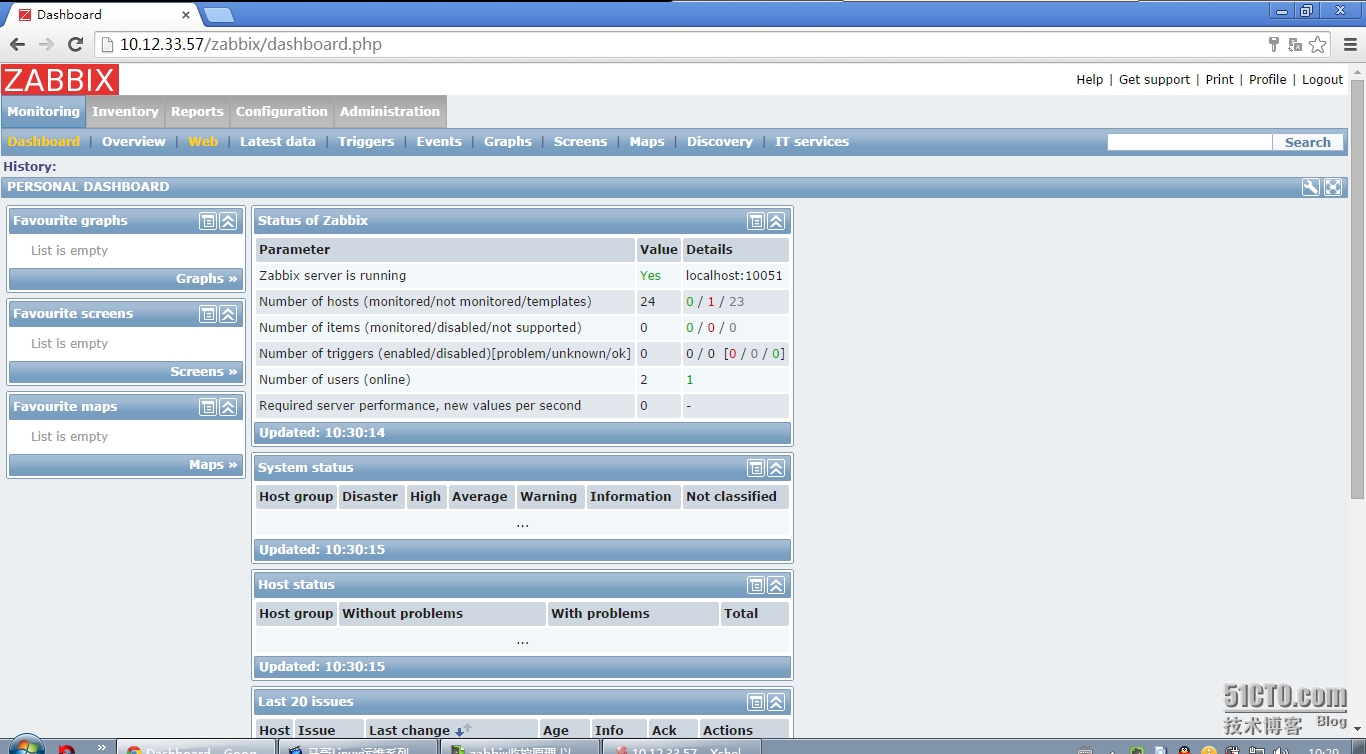Select the Discovery submenu item
Screen dimensions: 1366x754
[x=720, y=142]
